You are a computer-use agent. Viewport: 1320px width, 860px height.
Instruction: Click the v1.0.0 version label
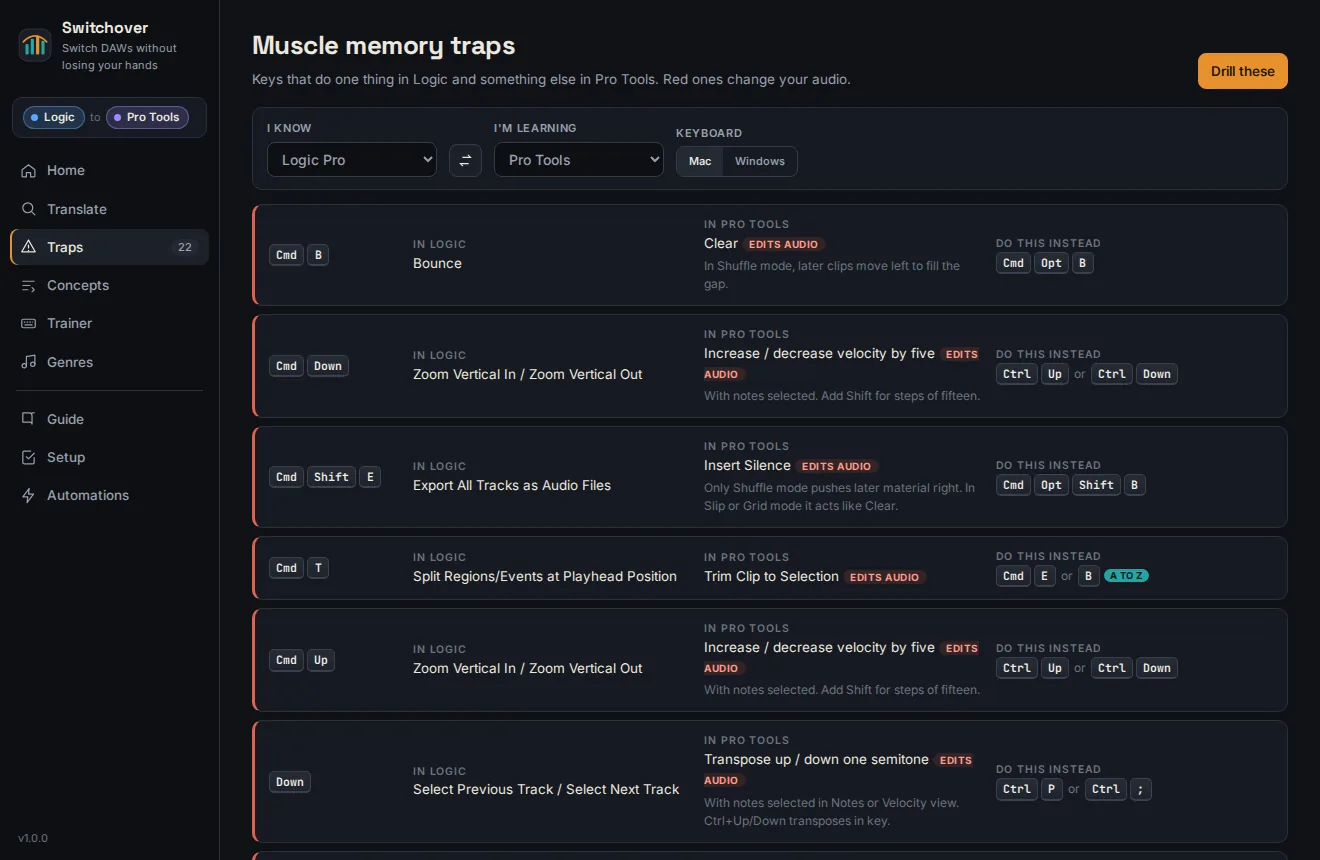click(33, 838)
